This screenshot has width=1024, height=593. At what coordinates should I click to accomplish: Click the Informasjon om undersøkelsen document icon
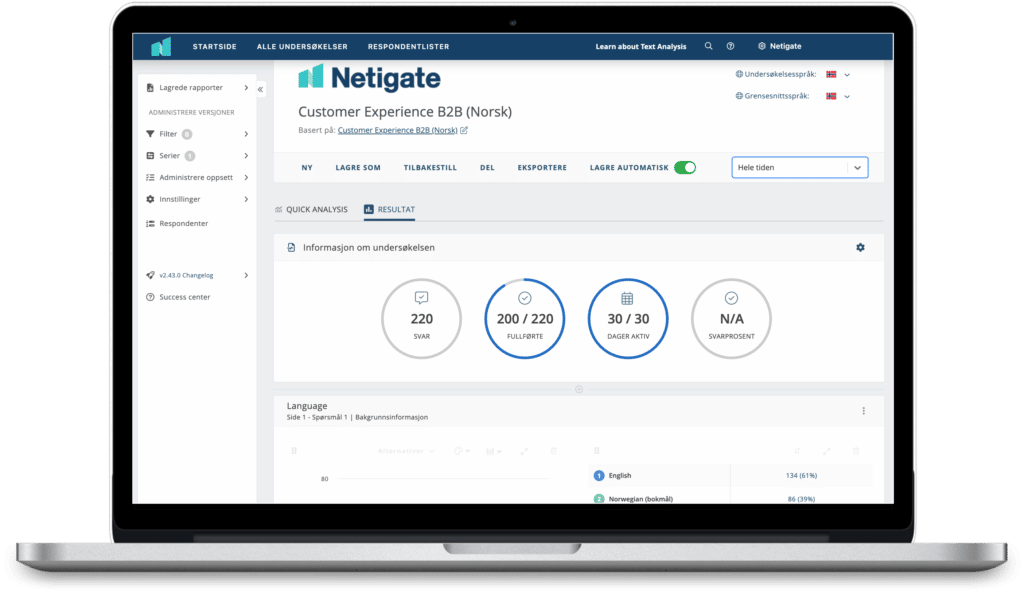[x=291, y=248]
